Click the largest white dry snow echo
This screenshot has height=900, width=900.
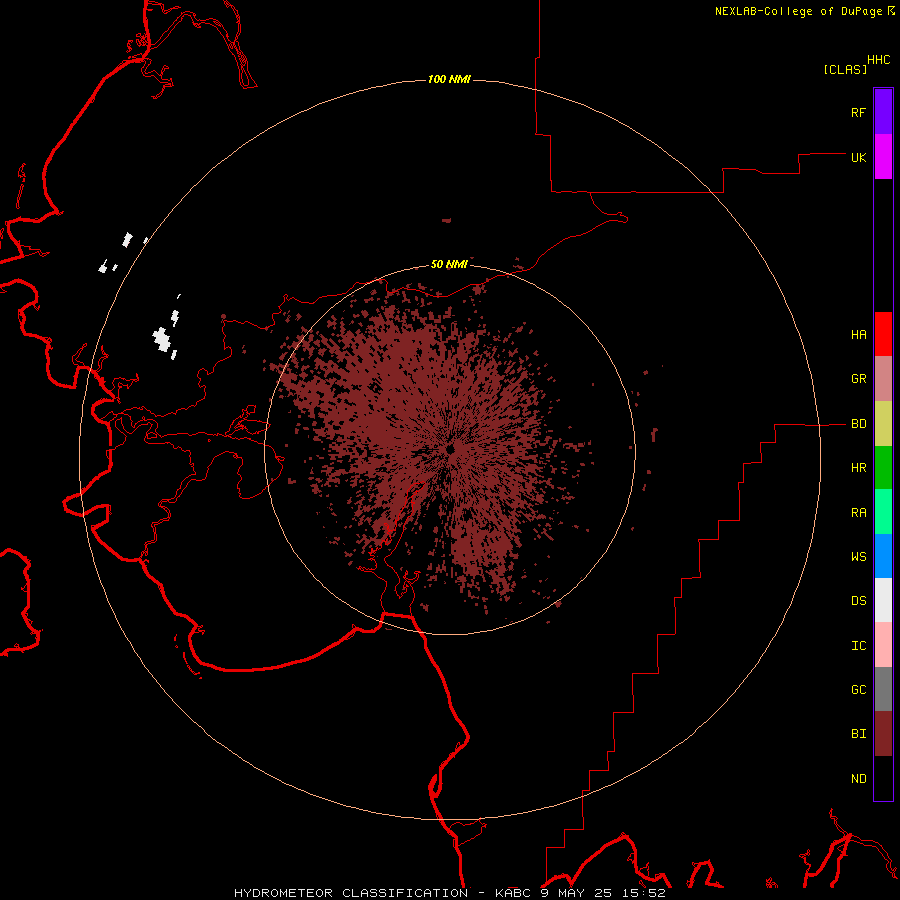(x=162, y=339)
